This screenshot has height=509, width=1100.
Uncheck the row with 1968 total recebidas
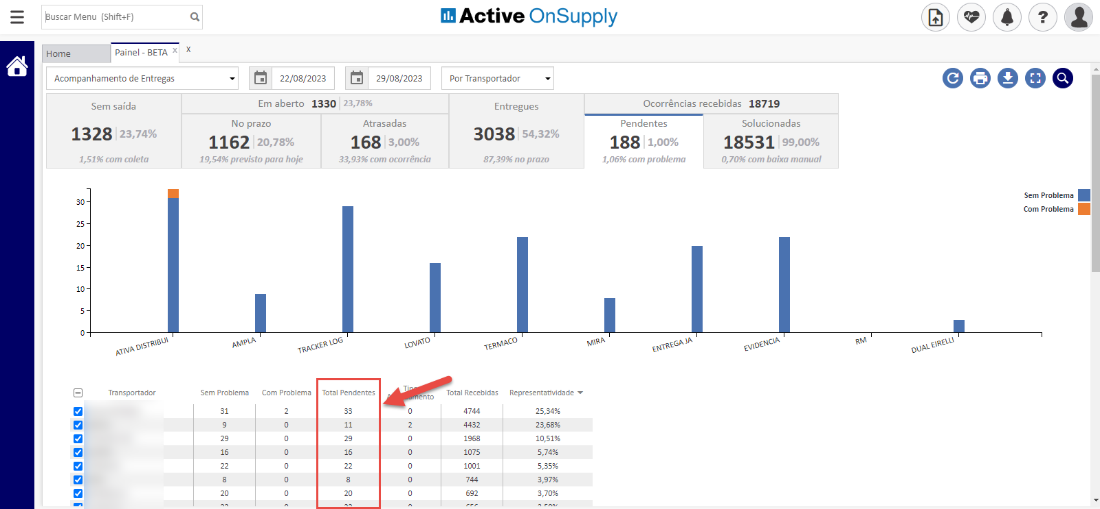pyautogui.click(x=78, y=439)
